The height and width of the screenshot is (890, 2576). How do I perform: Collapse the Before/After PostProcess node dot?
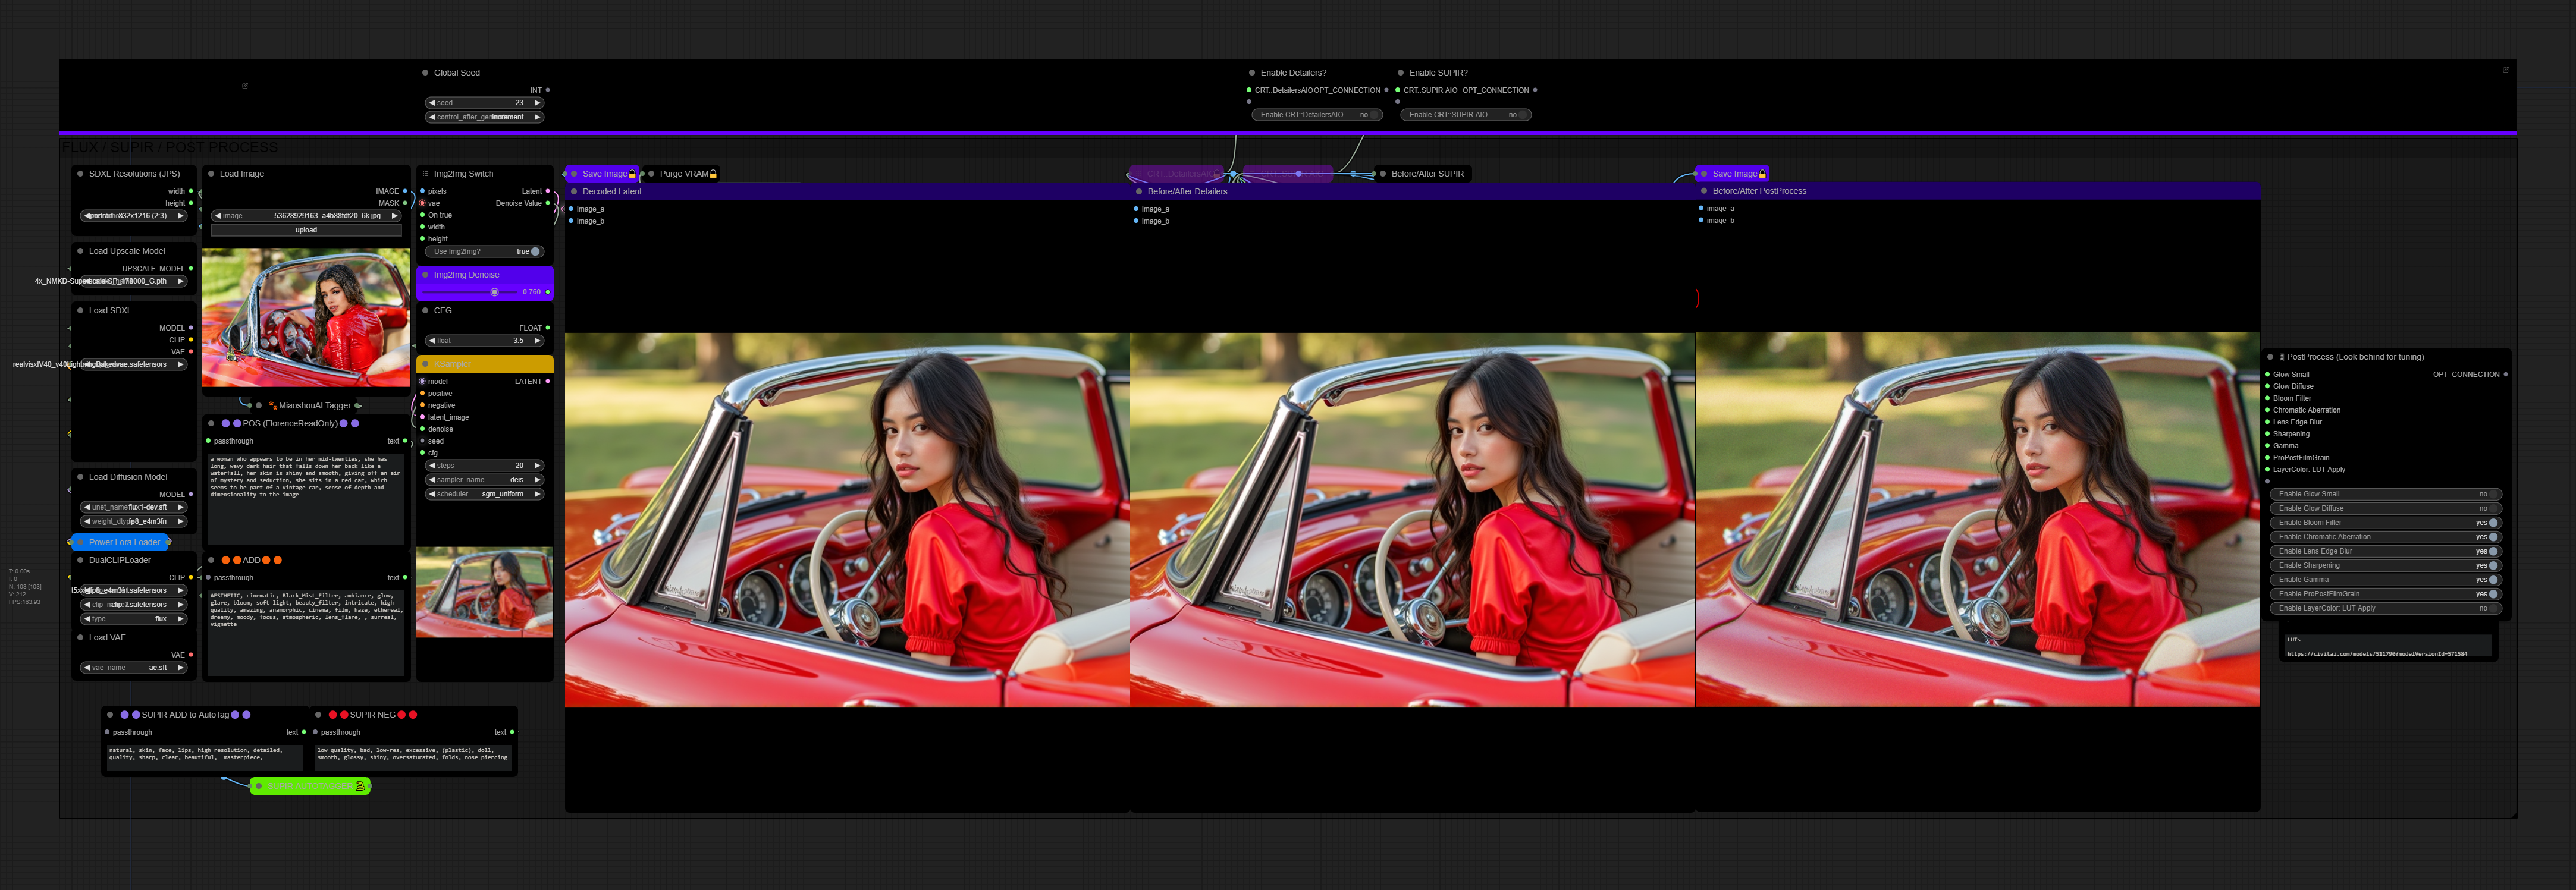coord(1704,191)
